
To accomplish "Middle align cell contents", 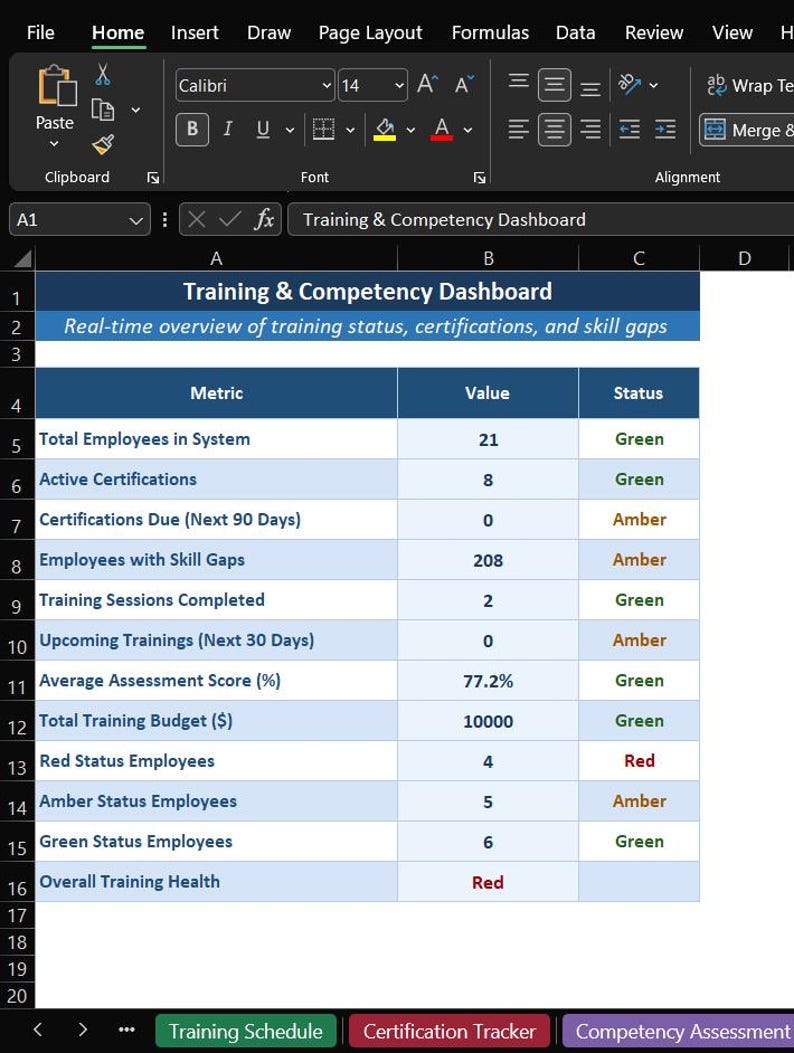I will click(x=554, y=85).
